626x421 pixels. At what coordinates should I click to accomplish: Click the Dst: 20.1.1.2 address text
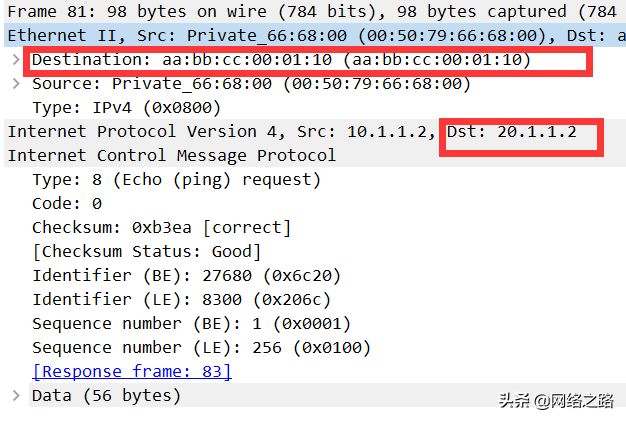(x=512, y=131)
